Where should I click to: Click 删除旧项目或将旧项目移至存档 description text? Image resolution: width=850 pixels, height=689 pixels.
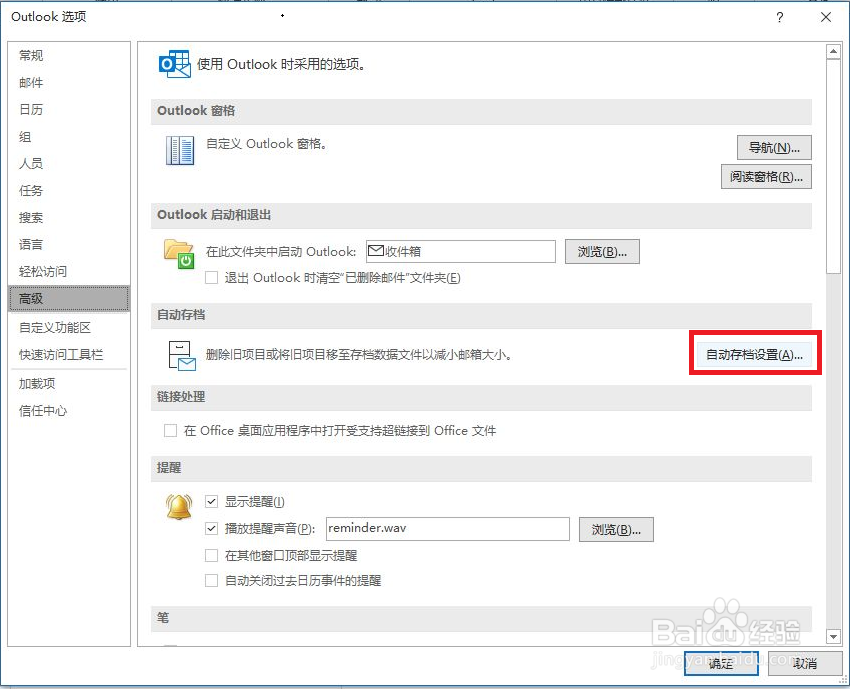click(359, 355)
